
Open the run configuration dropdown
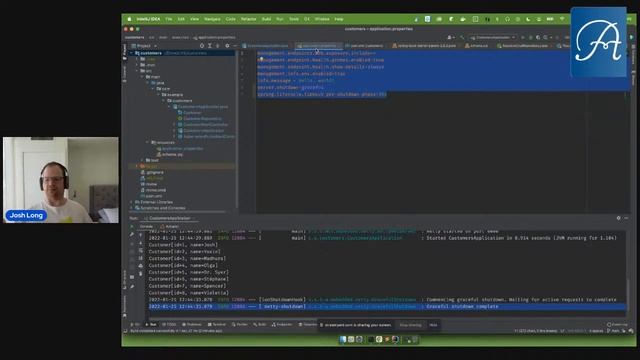point(493,38)
